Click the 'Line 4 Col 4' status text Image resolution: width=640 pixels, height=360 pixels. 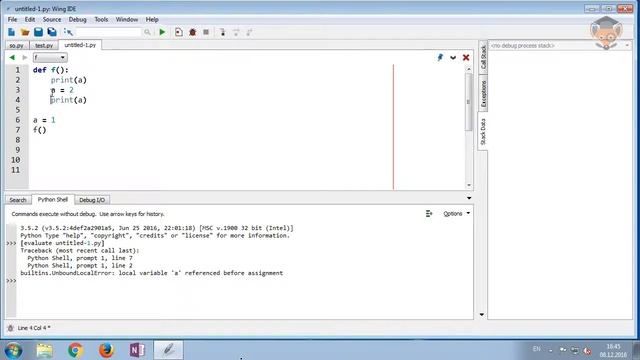point(34,328)
